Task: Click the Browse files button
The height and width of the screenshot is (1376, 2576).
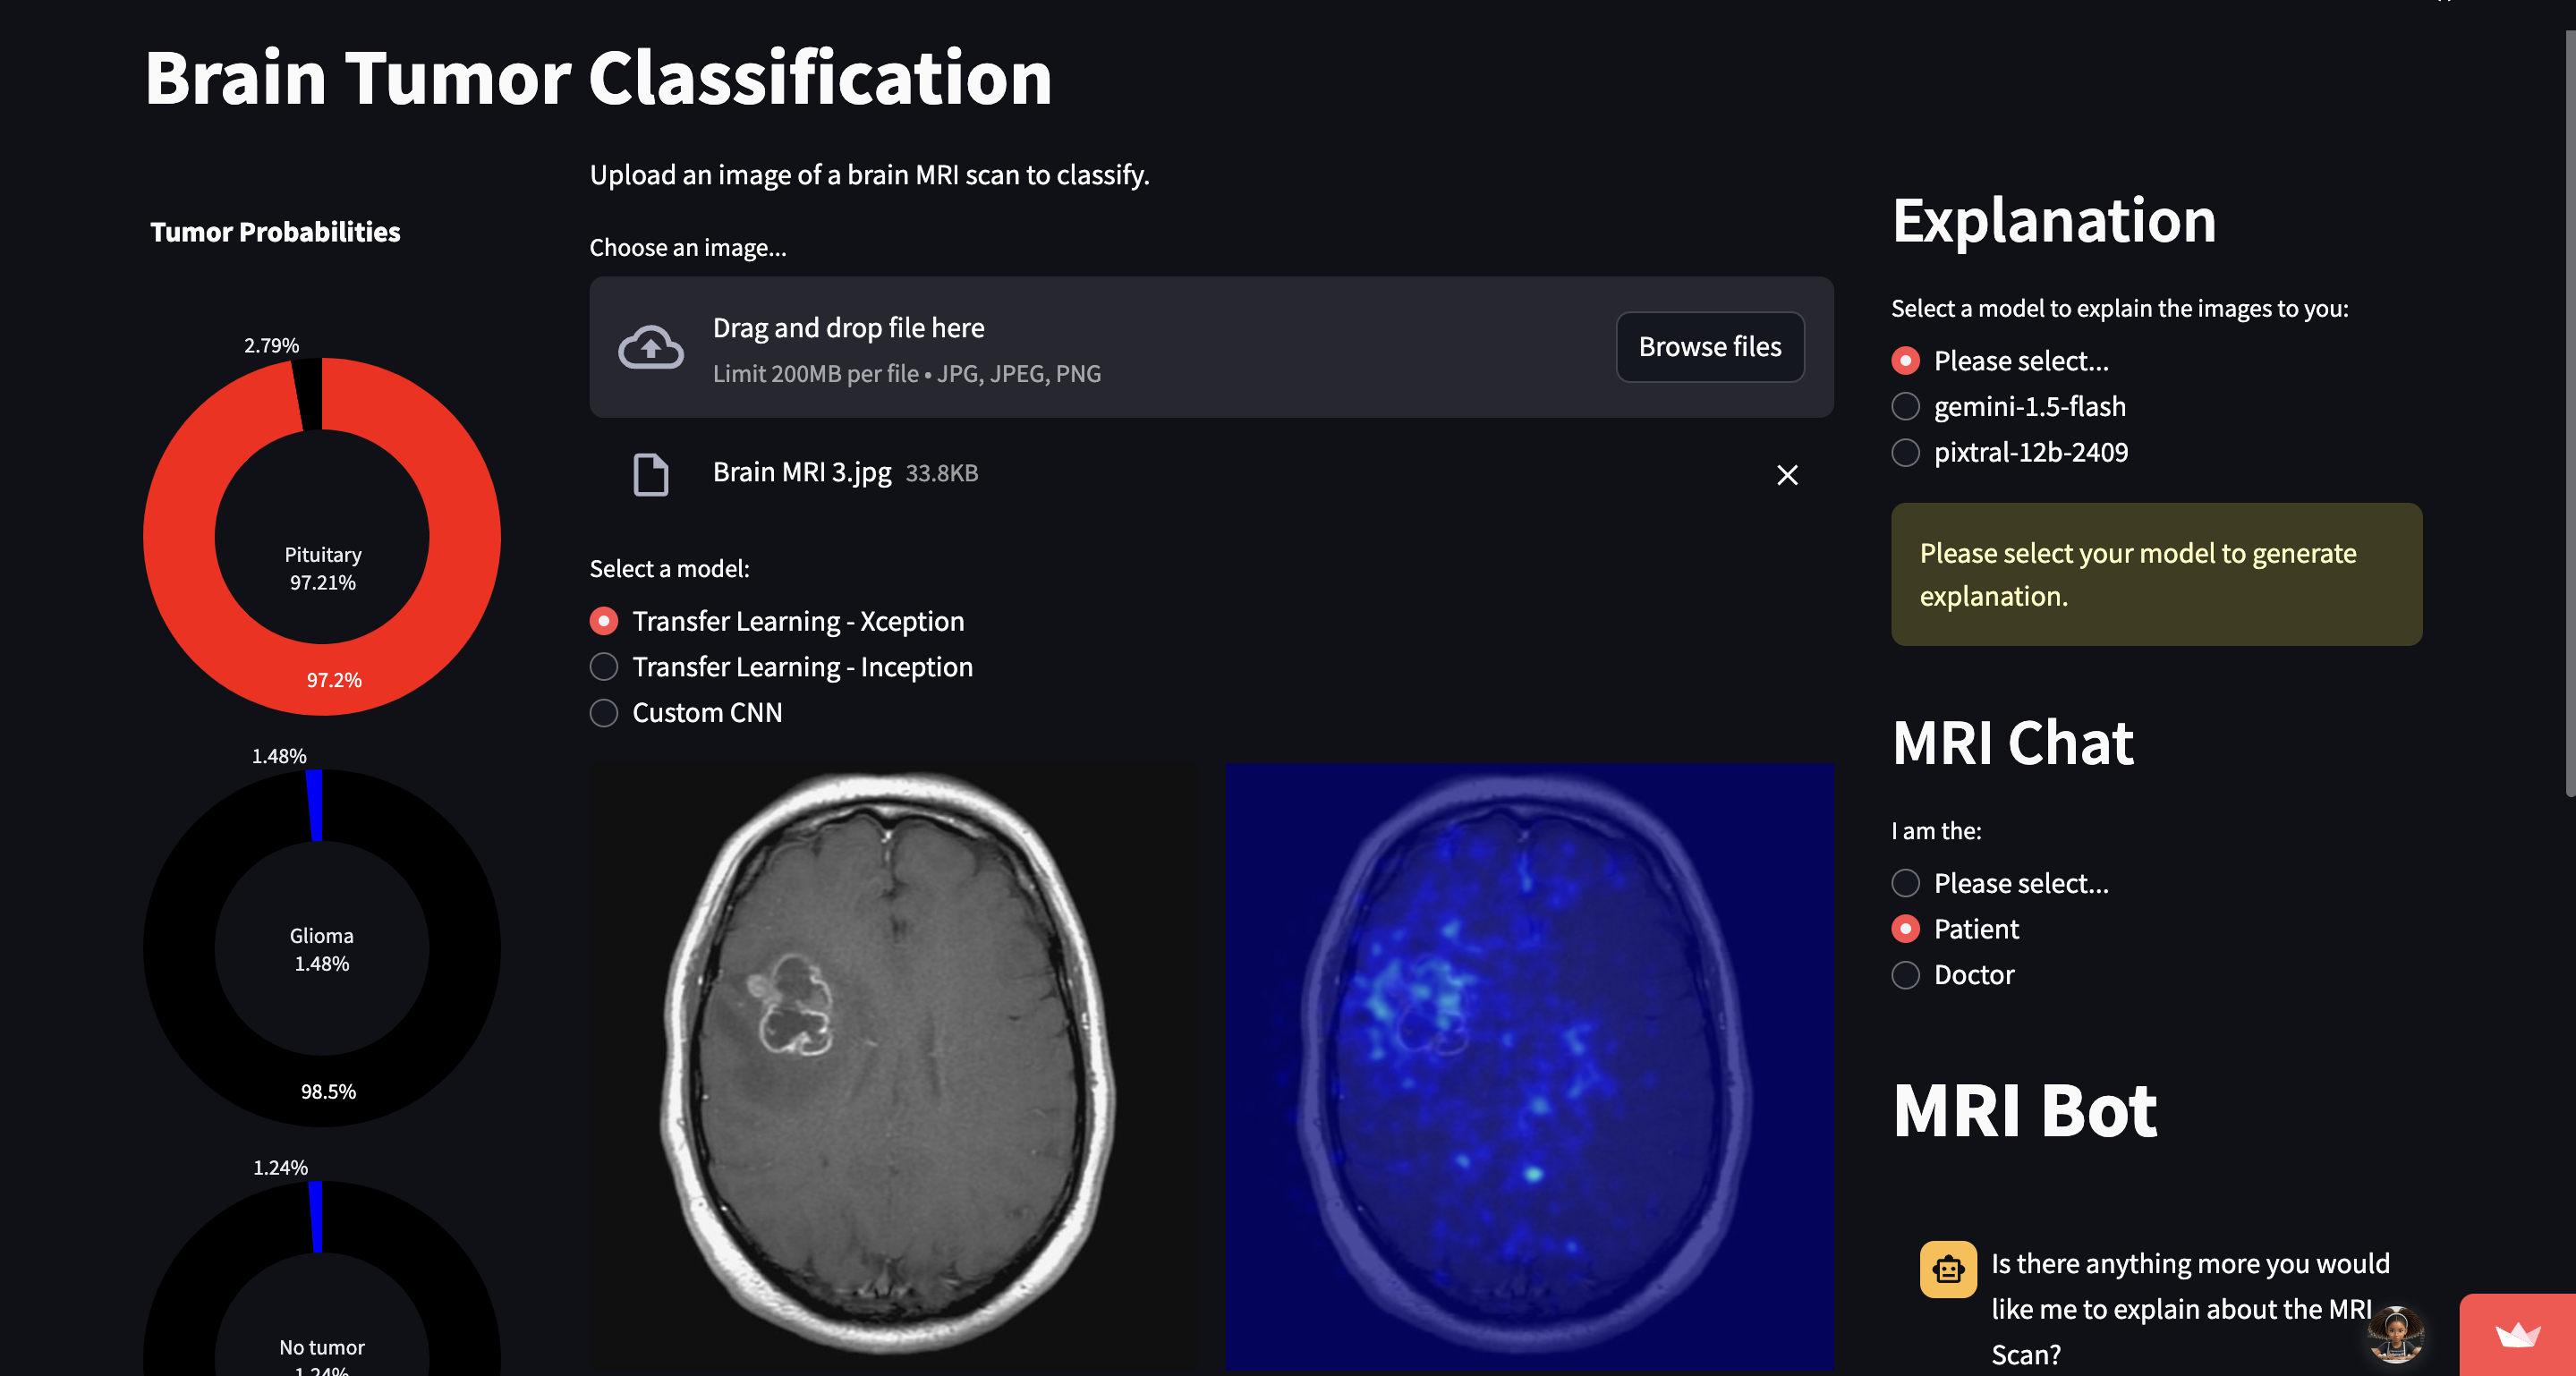Action: tap(1710, 347)
